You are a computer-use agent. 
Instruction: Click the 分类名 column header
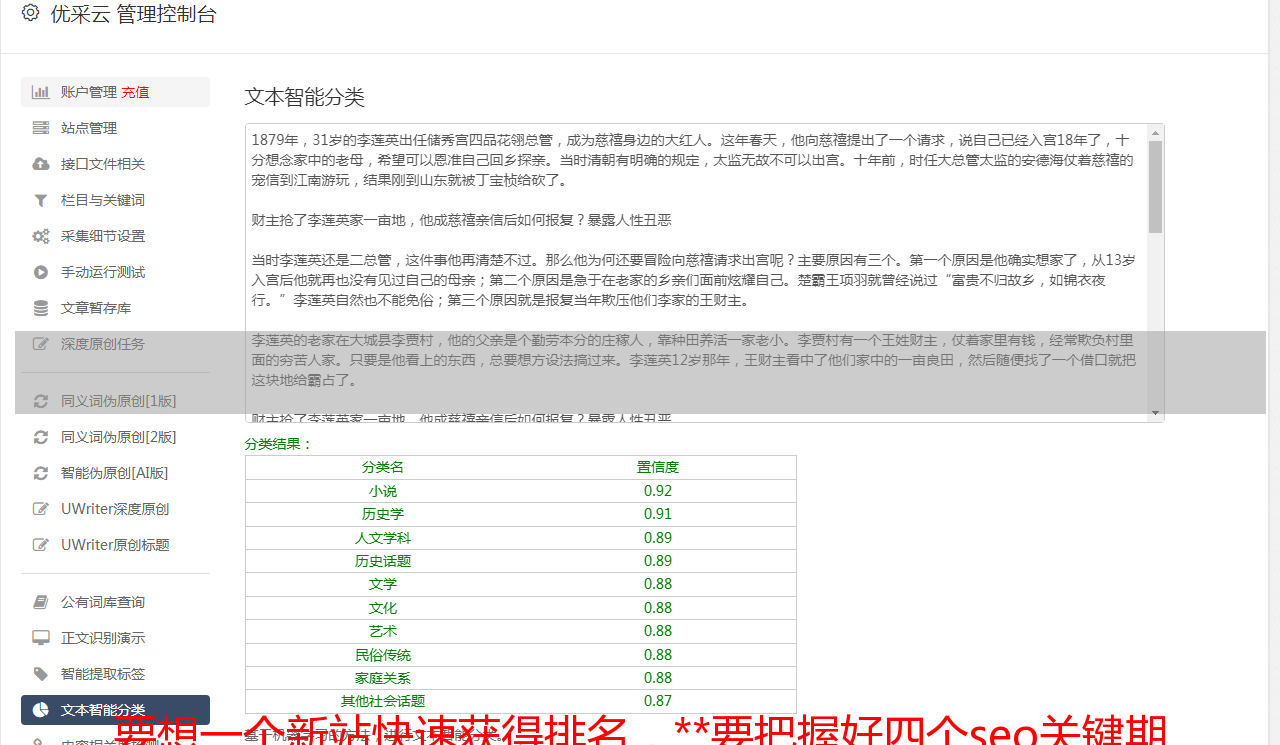tap(383, 467)
